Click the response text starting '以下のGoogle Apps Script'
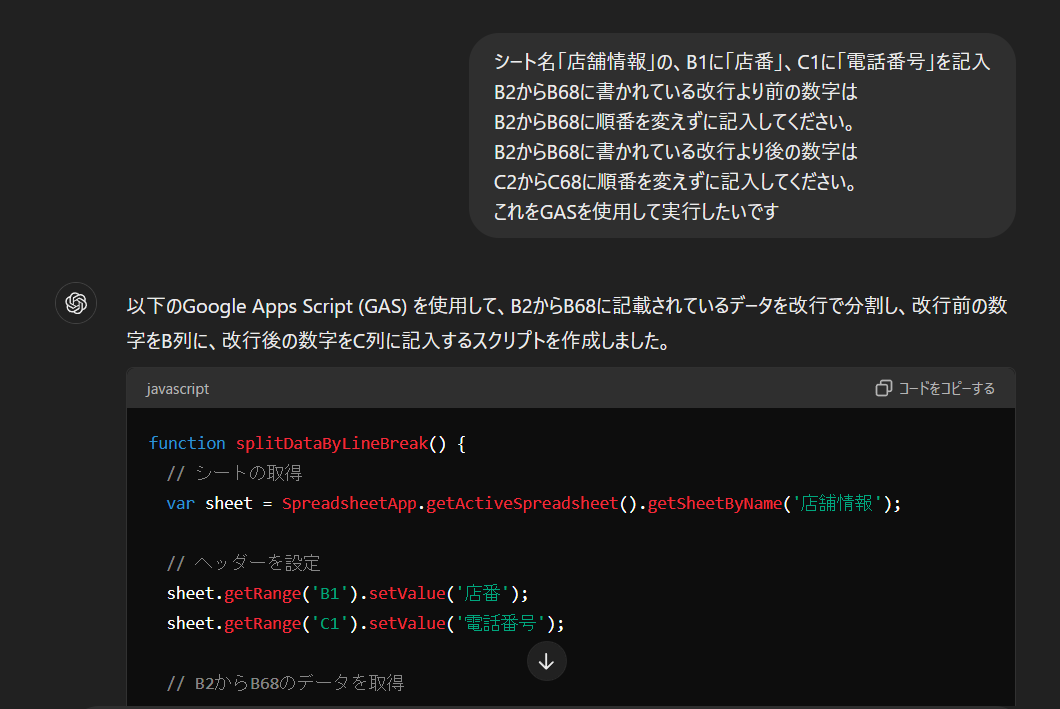The height and width of the screenshot is (709, 1060). [567, 323]
